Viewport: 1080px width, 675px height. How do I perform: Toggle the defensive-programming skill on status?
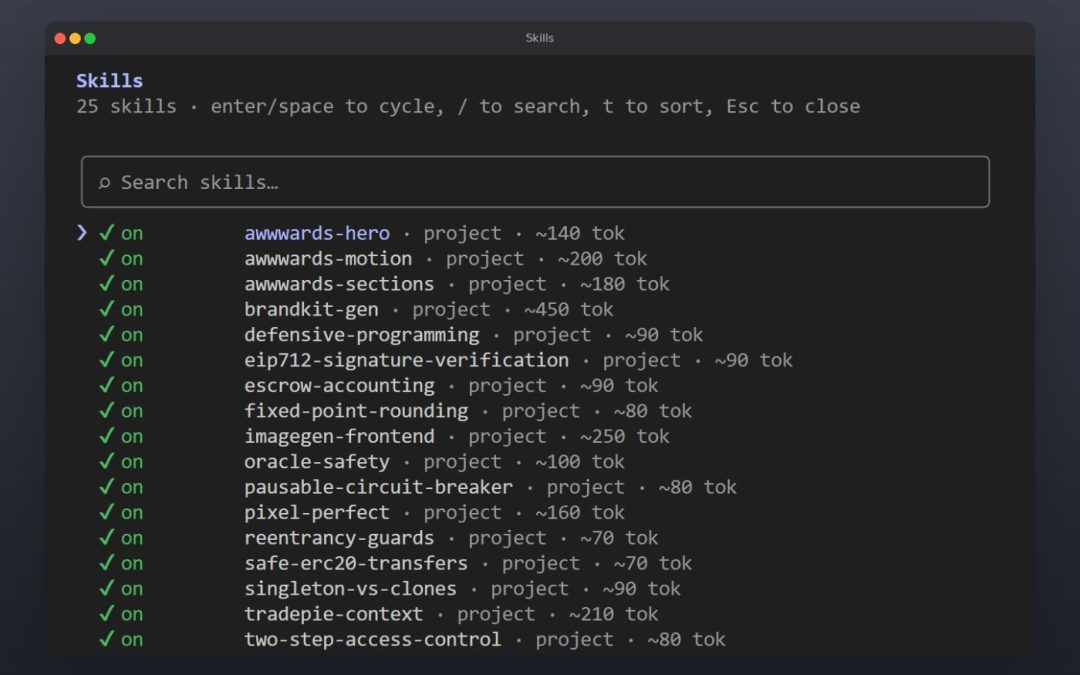[x=121, y=335]
